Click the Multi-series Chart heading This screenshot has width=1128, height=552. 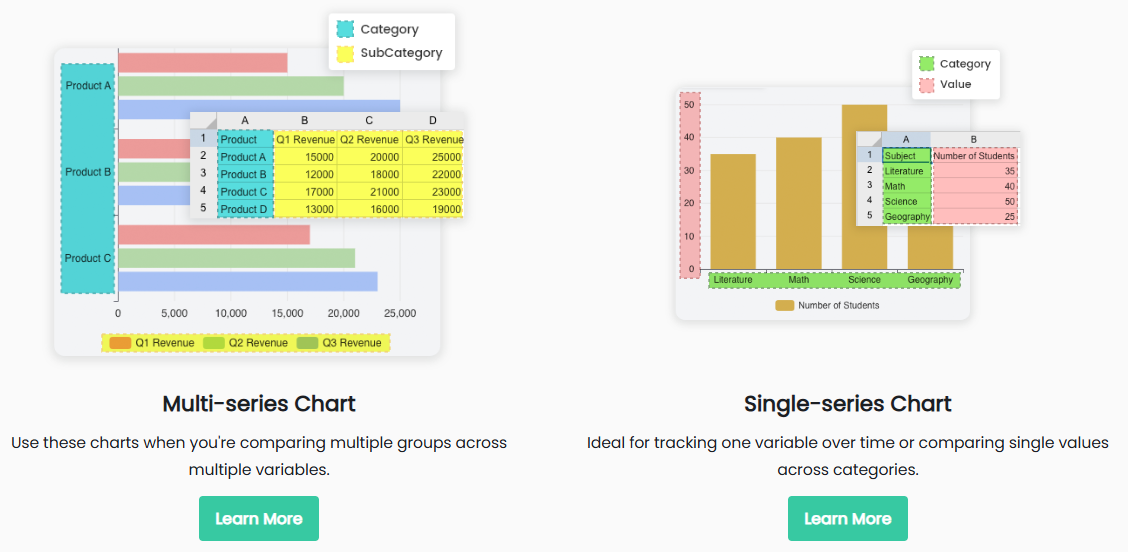tap(259, 404)
